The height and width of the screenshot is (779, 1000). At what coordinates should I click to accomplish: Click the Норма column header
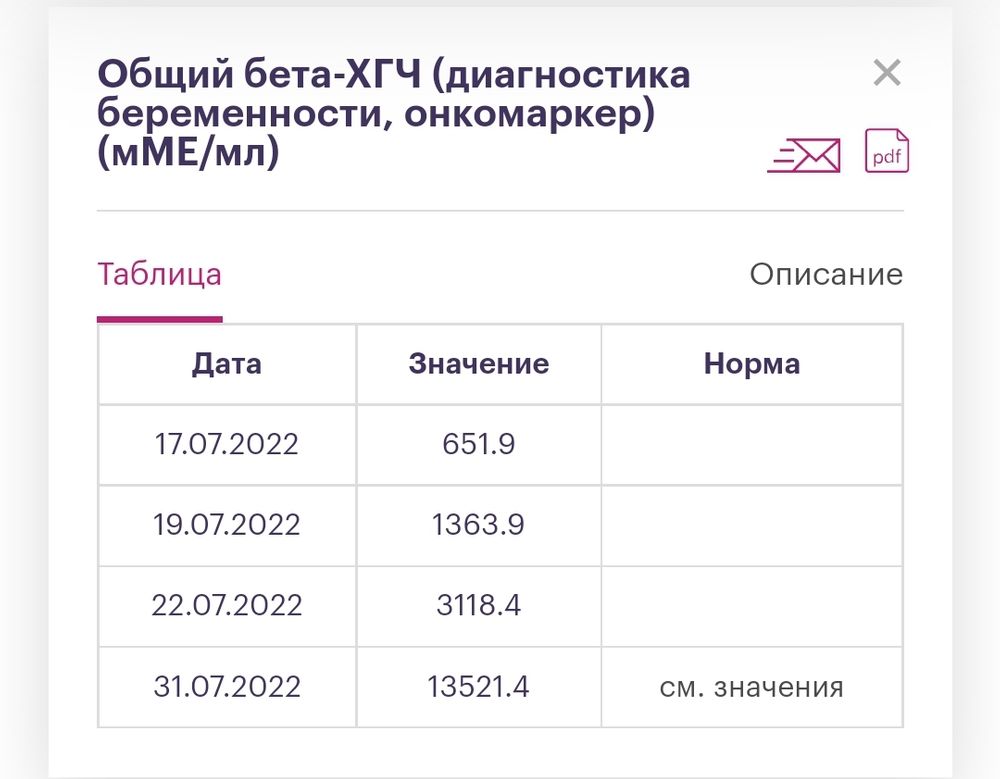click(x=752, y=363)
